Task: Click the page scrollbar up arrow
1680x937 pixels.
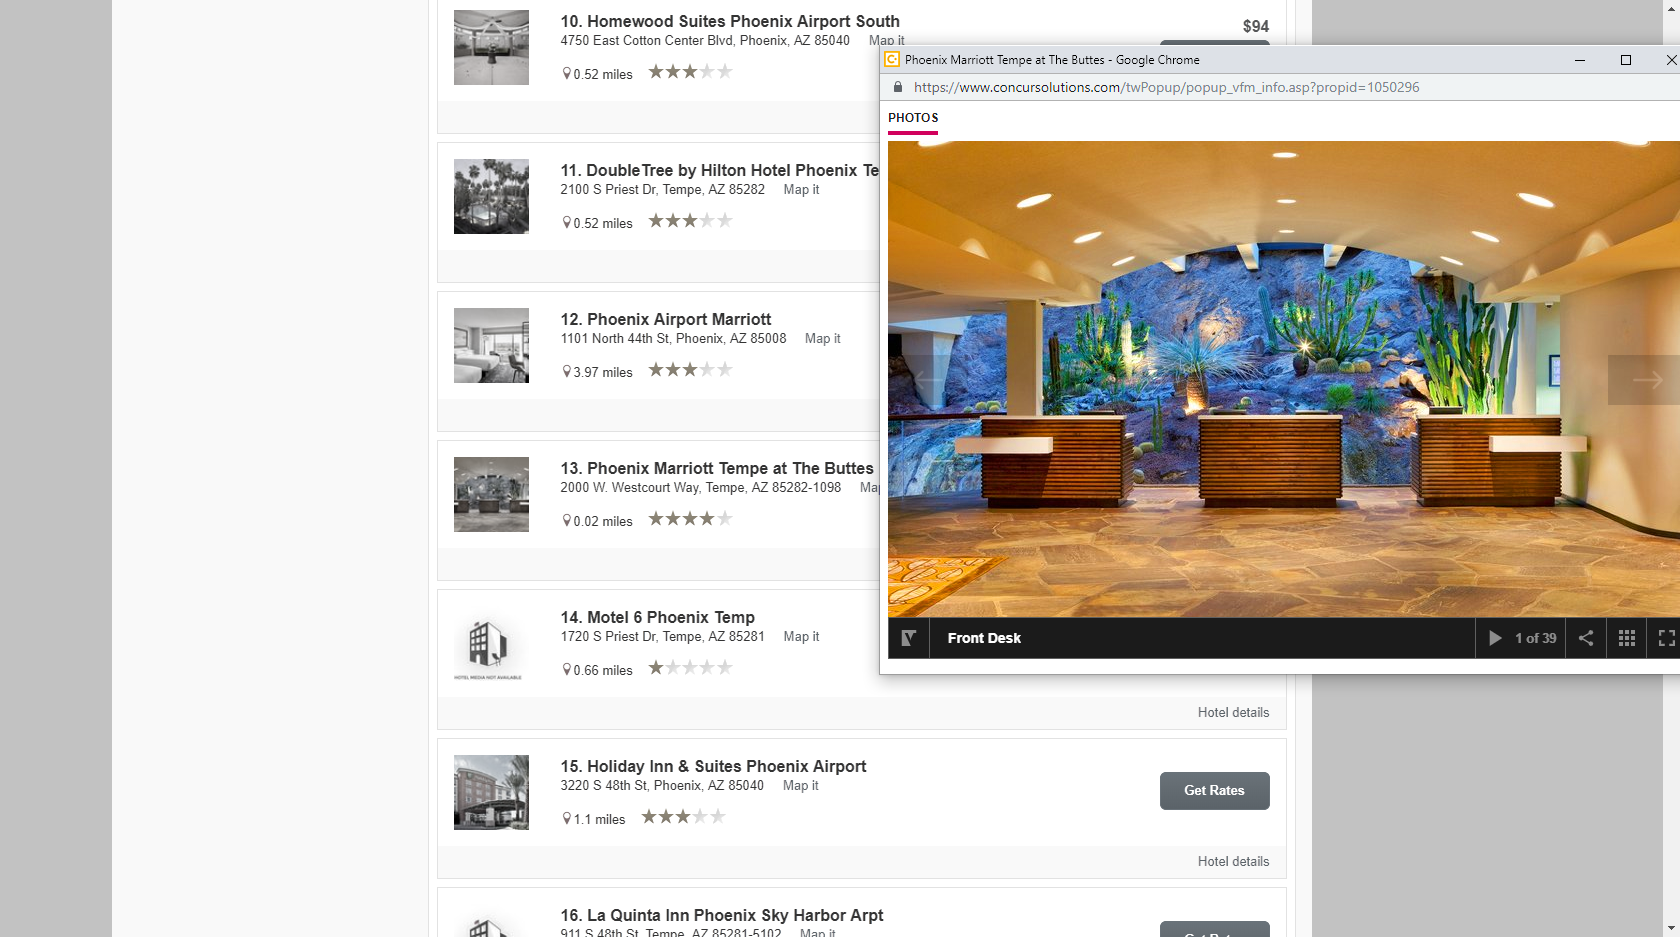Action: 1671,8
